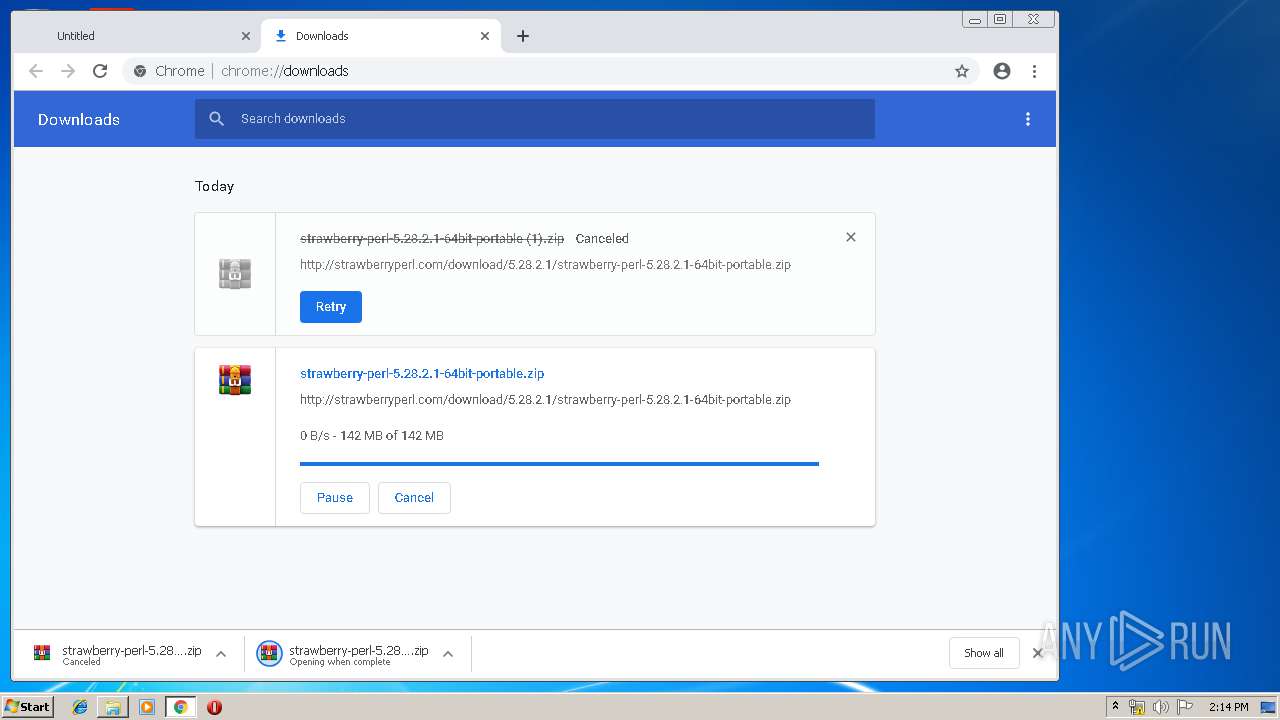Screen dimensions: 1280x720
Task: Click the 'Canceled' status label
Action: (x=602, y=239)
